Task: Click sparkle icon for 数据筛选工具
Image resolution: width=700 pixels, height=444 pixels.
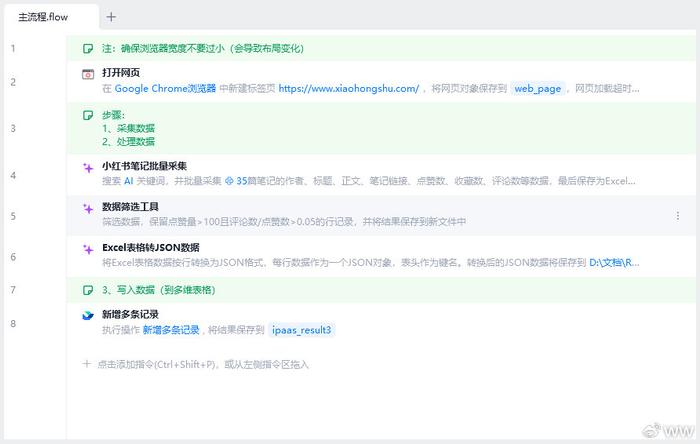Action: pyautogui.click(x=88, y=208)
